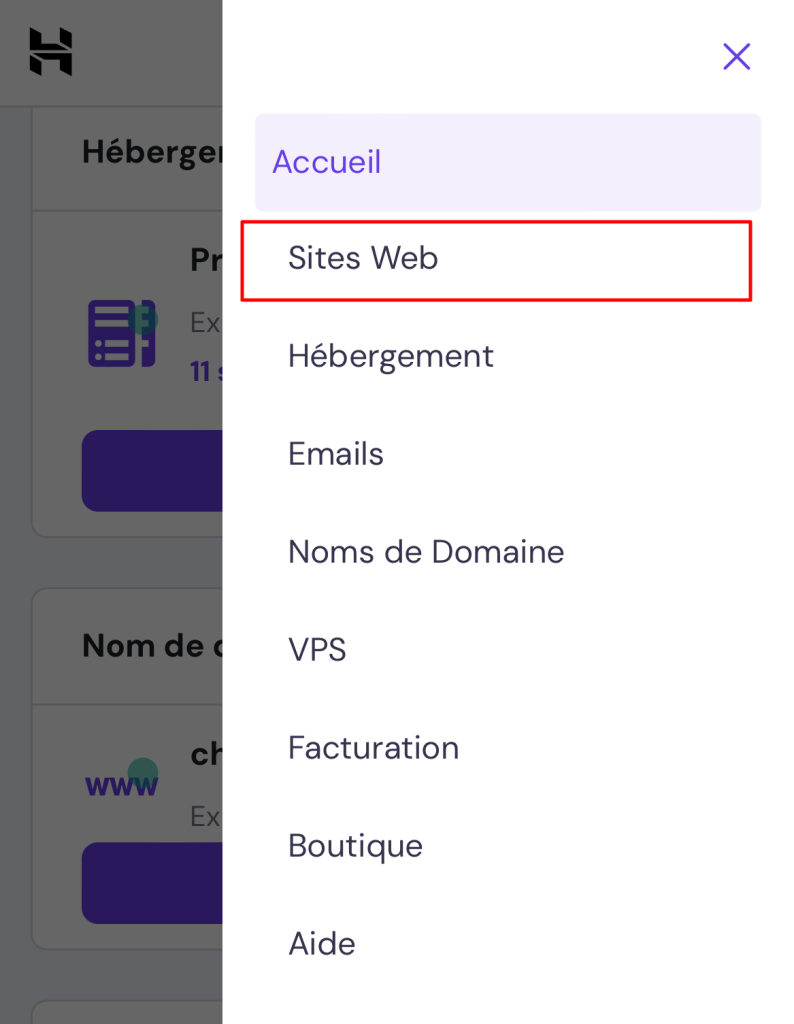The height and width of the screenshot is (1024, 794).
Task: Click the hosting plan server icon
Action: [x=120, y=333]
